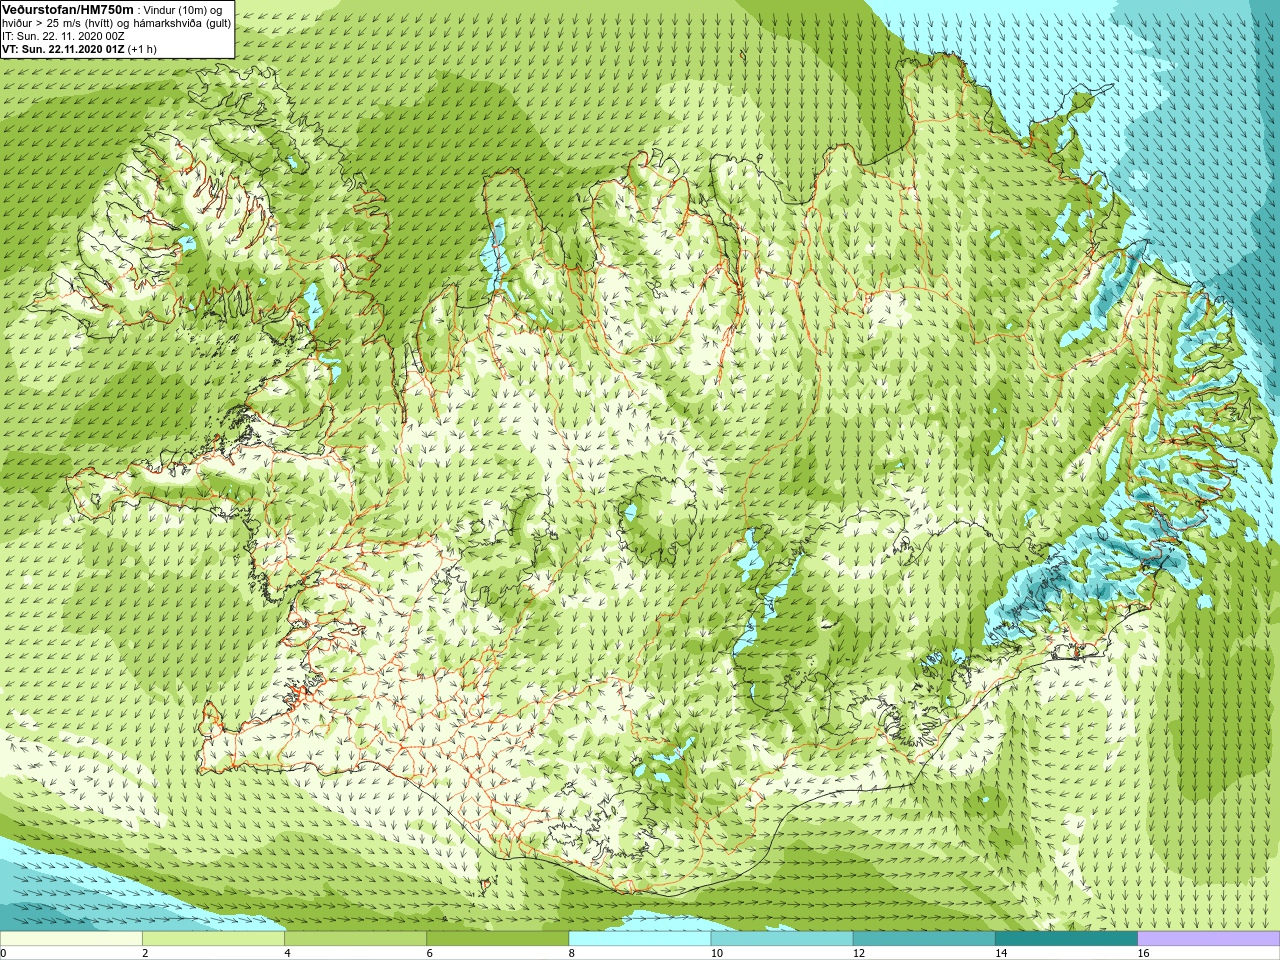Click the teal 12–14 m/s legend swatch

point(924,939)
